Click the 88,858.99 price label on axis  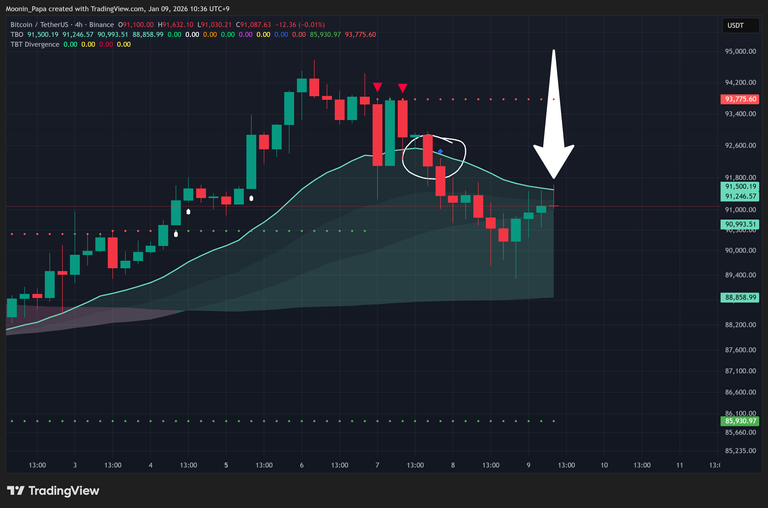(739, 297)
